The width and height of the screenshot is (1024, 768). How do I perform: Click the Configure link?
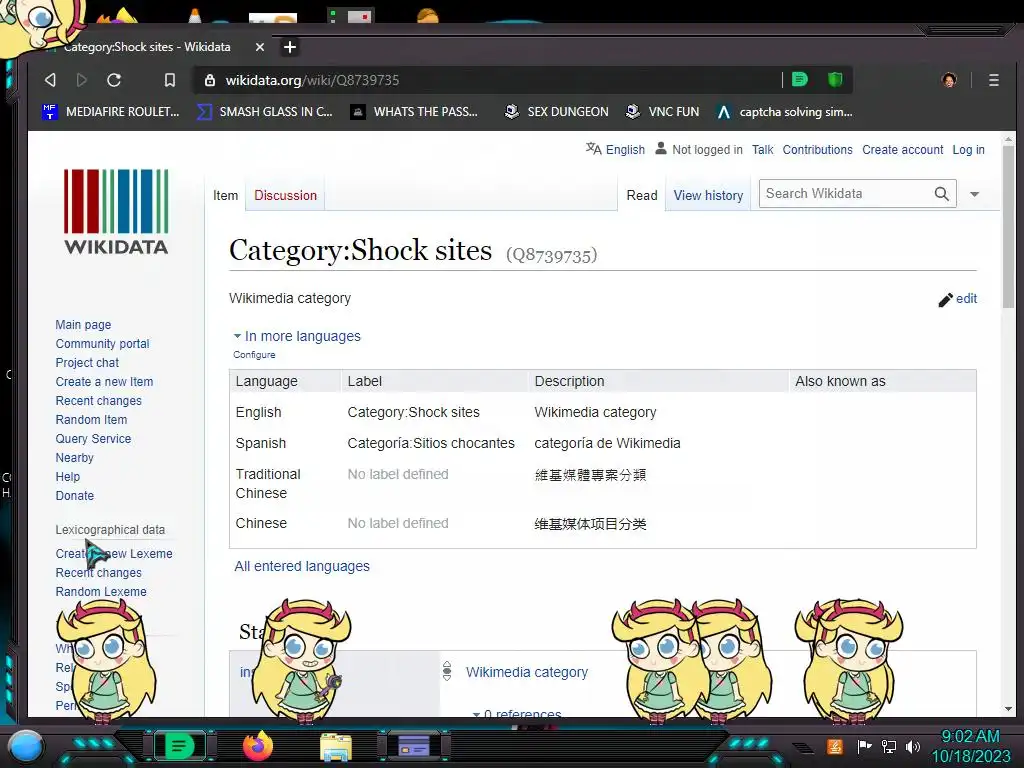254,355
